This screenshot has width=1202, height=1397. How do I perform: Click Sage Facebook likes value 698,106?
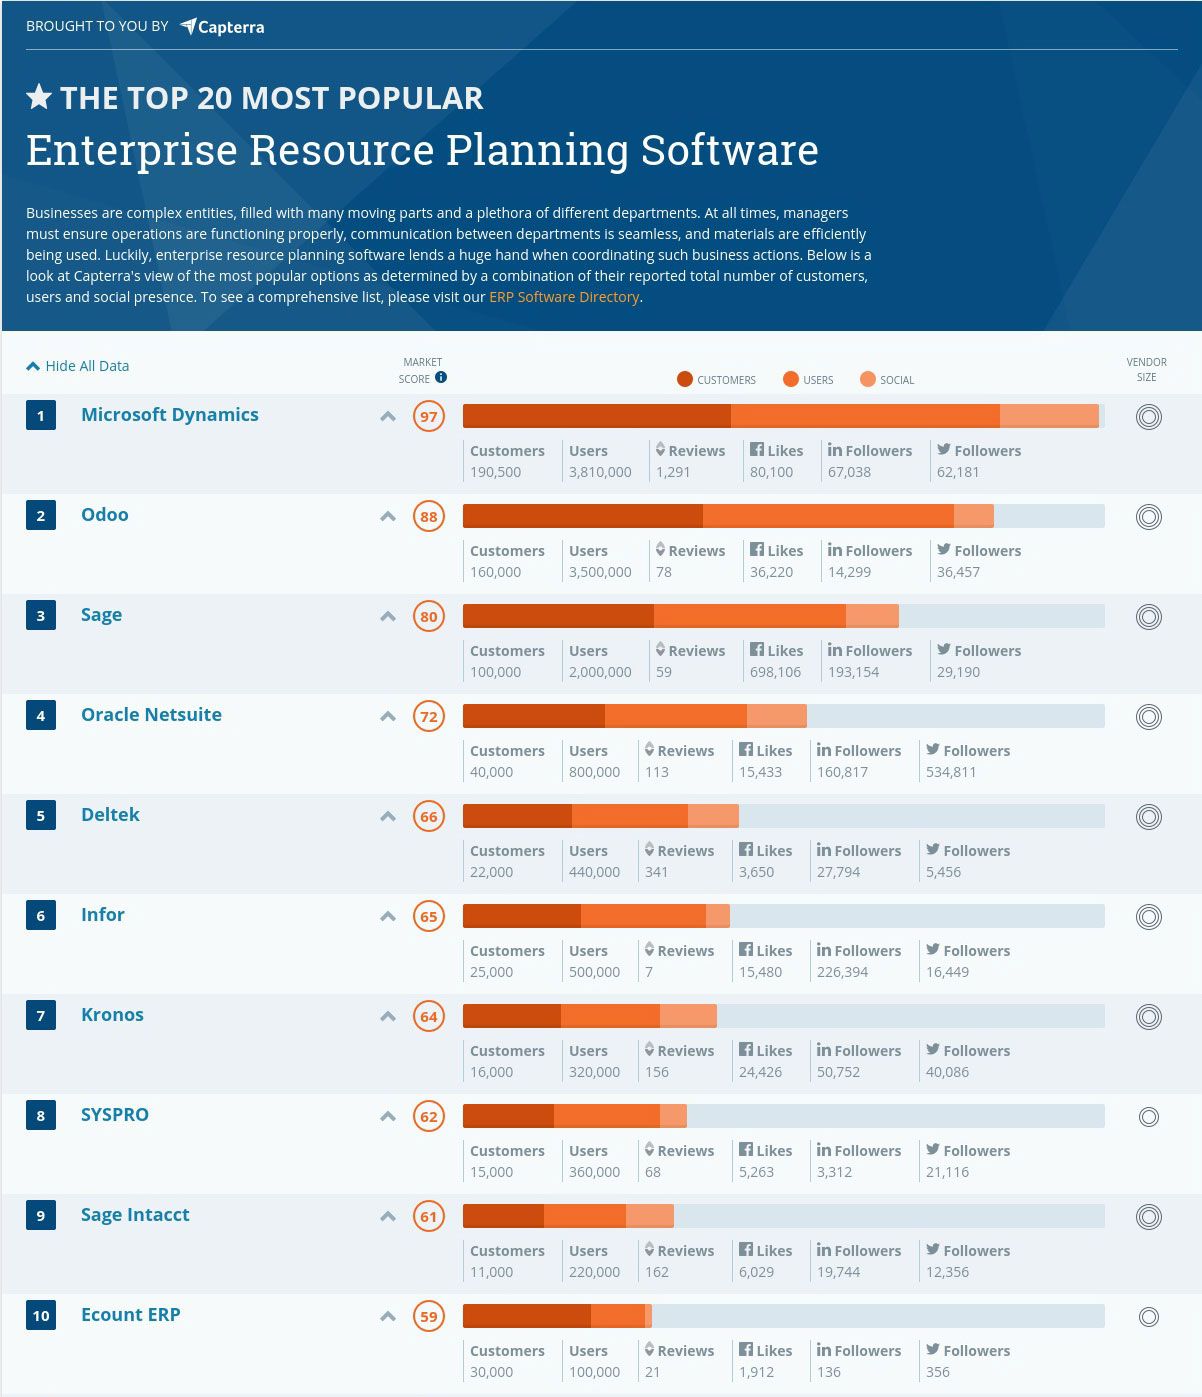coord(776,672)
